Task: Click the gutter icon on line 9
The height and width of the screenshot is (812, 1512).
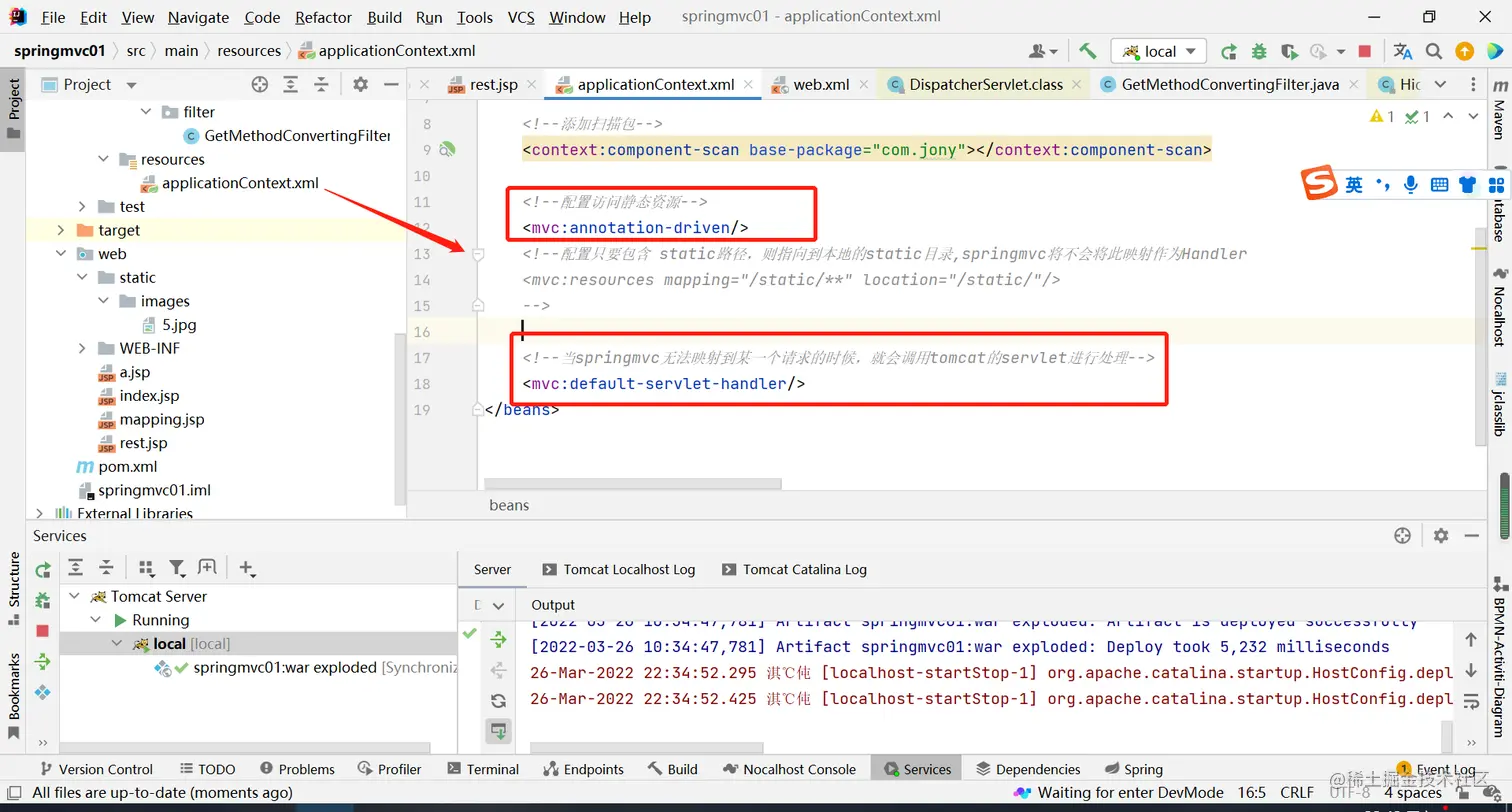Action: click(x=448, y=150)
